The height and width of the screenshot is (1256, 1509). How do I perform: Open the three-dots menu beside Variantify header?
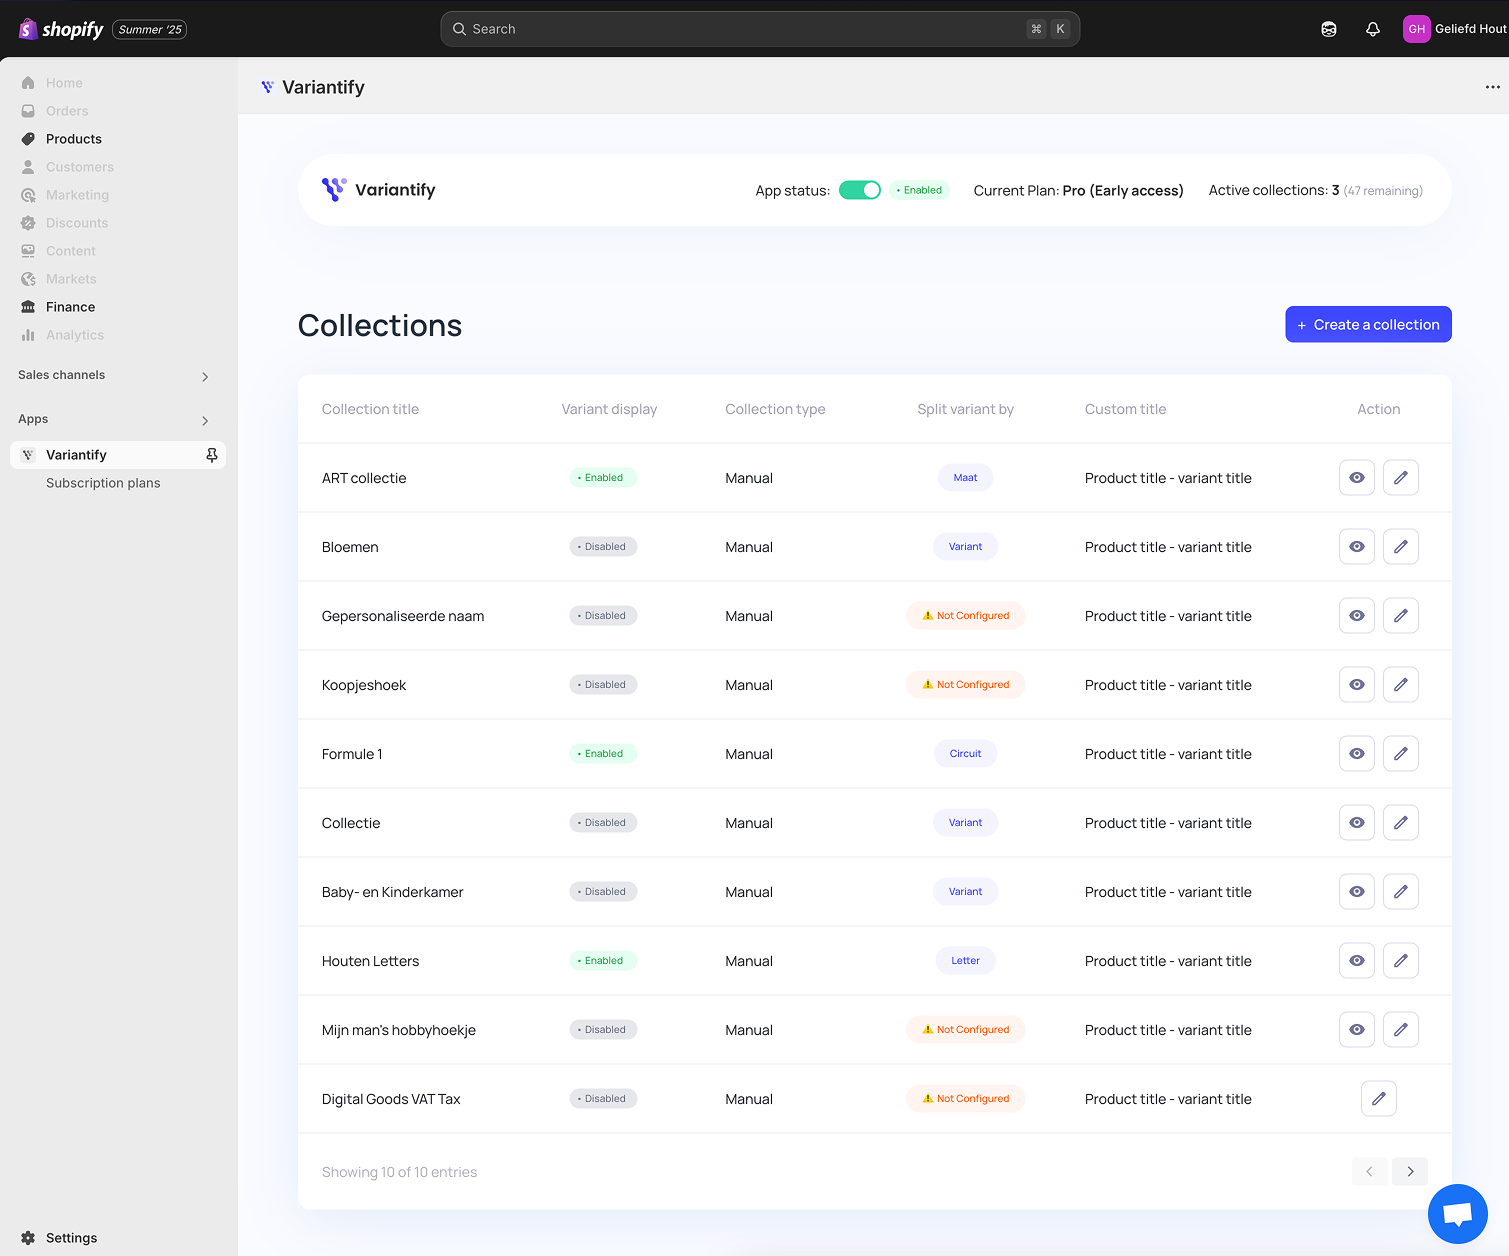[x=1492, y=87]
